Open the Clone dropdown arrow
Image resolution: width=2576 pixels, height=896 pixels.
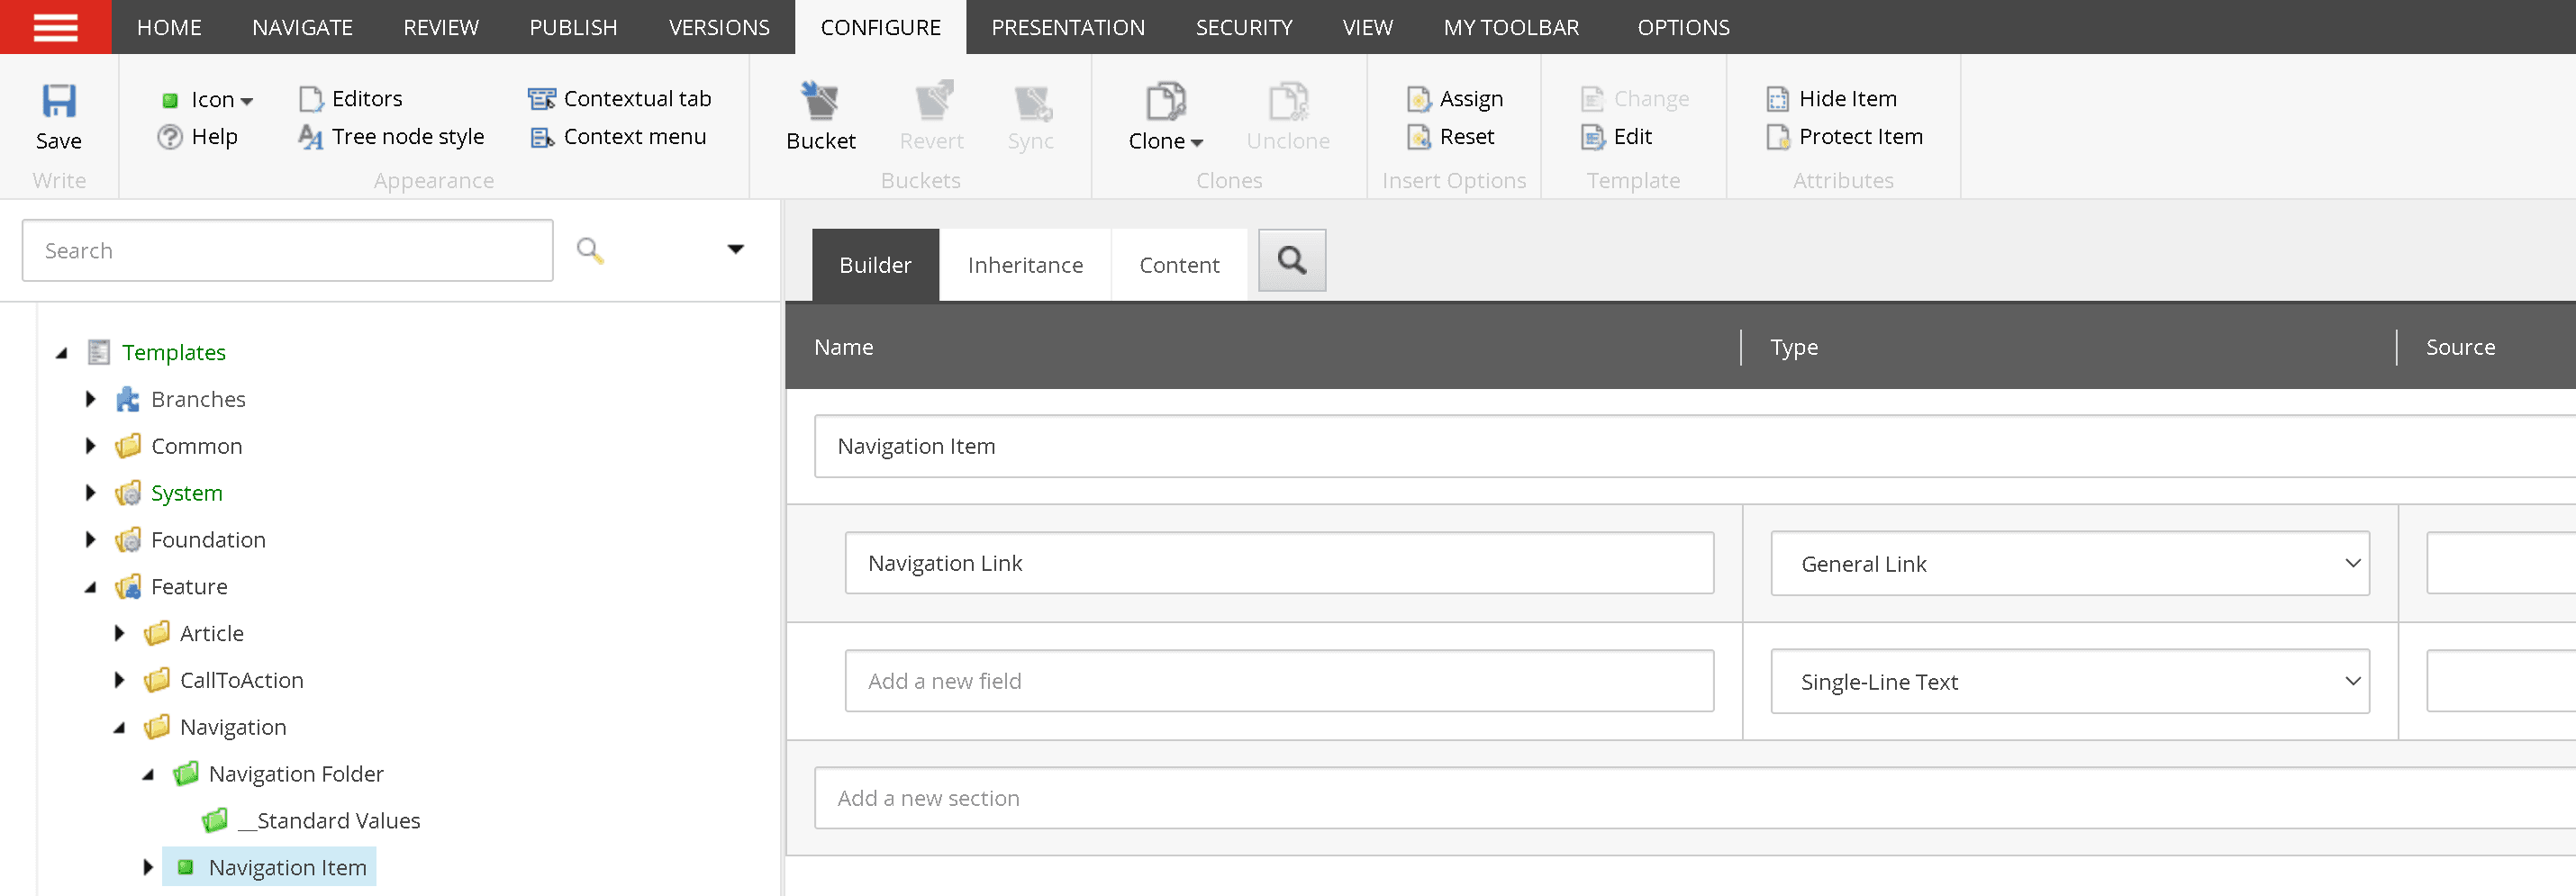(x=1198, y=141)
